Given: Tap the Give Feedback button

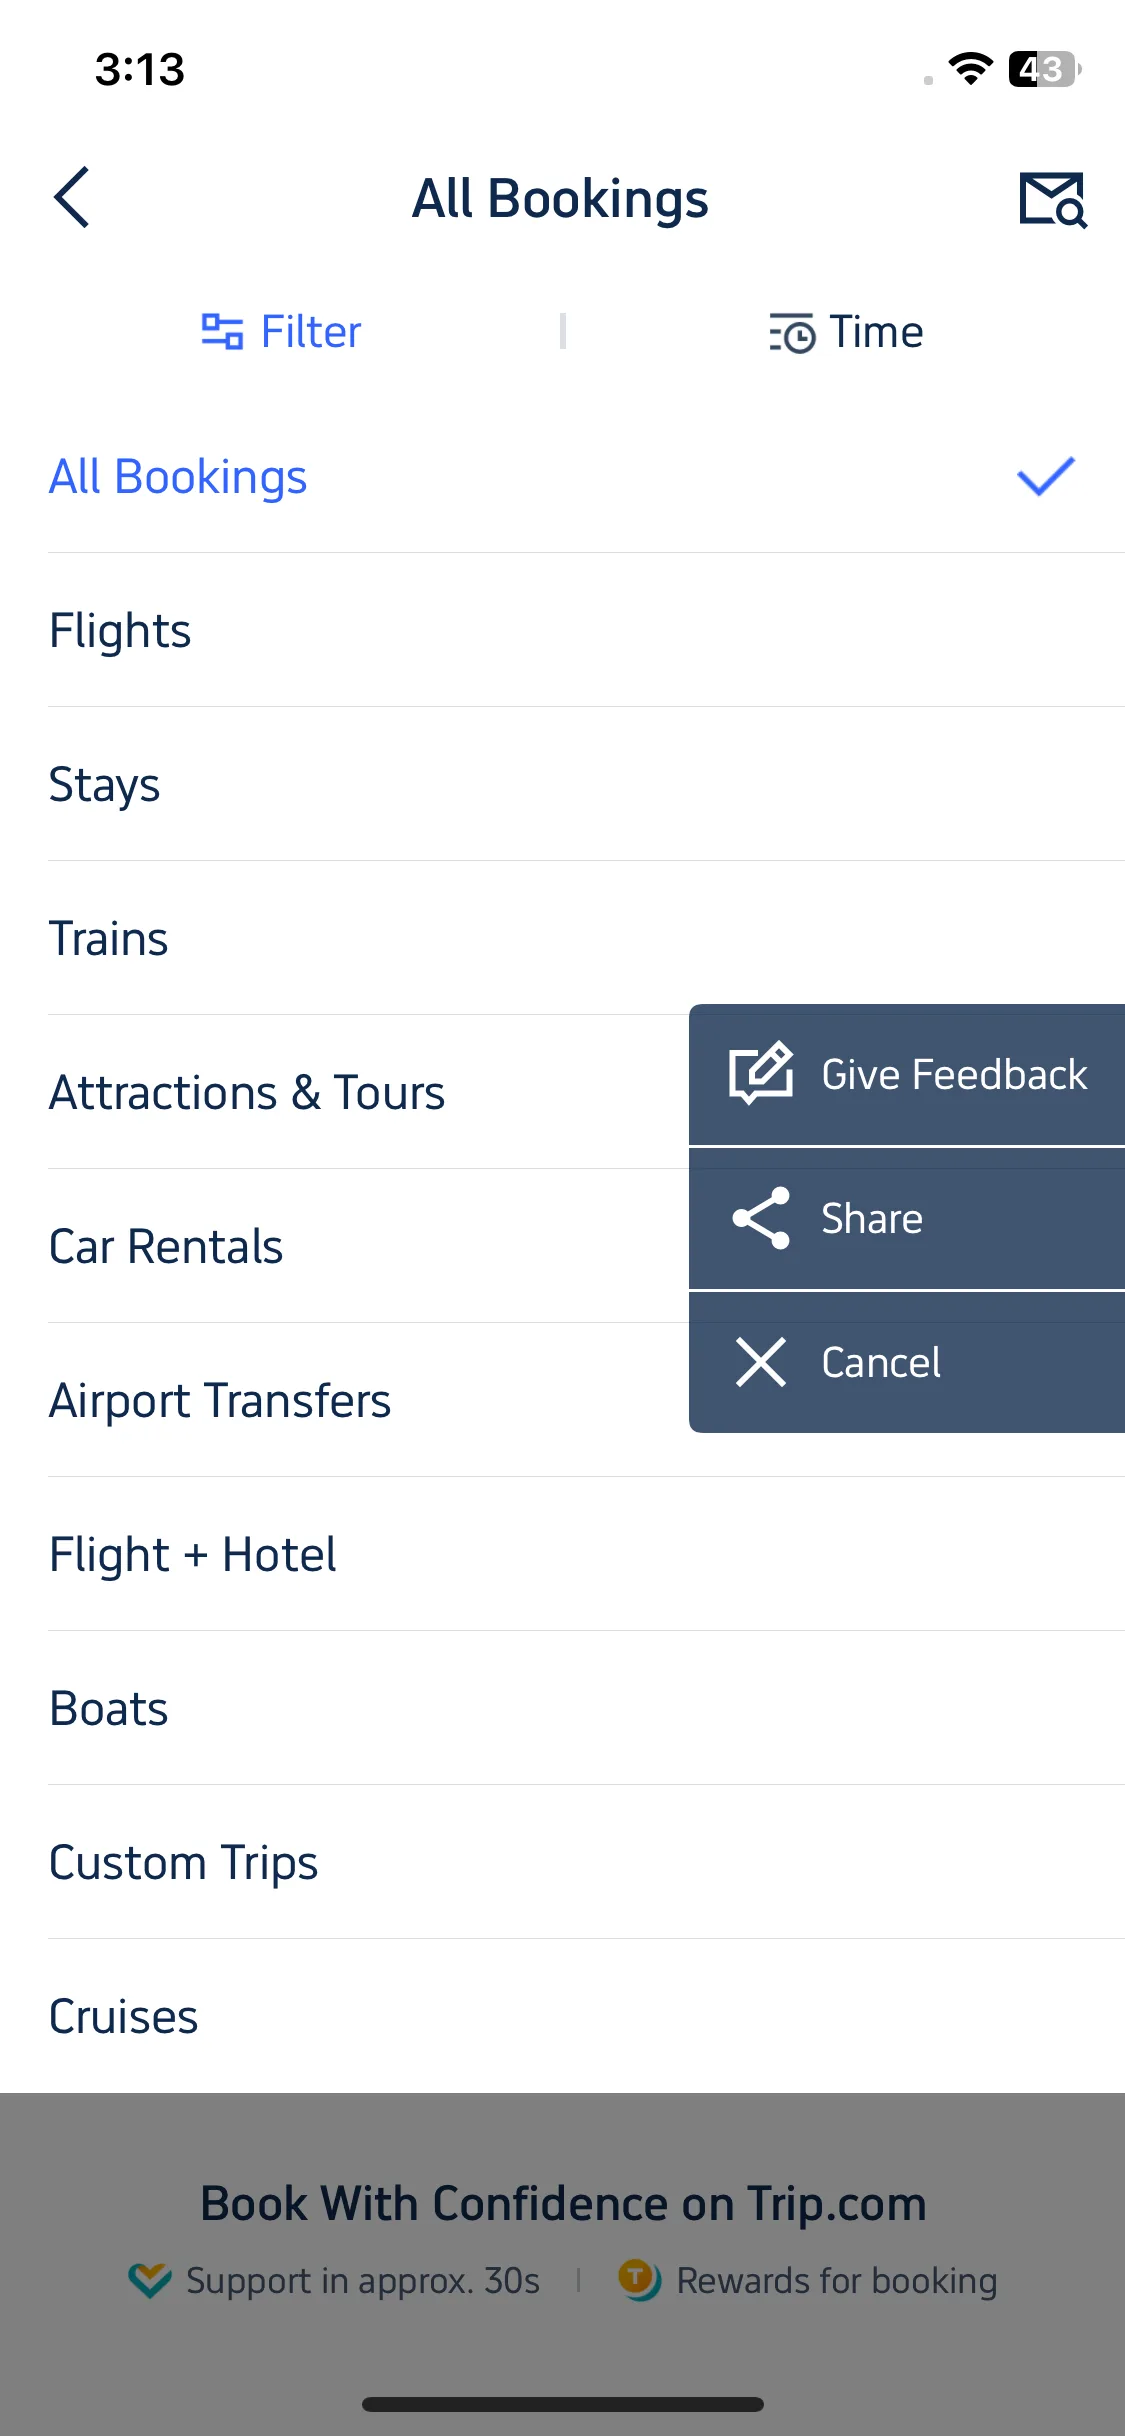Looking at the screenshot, I should click(907, 1074).
